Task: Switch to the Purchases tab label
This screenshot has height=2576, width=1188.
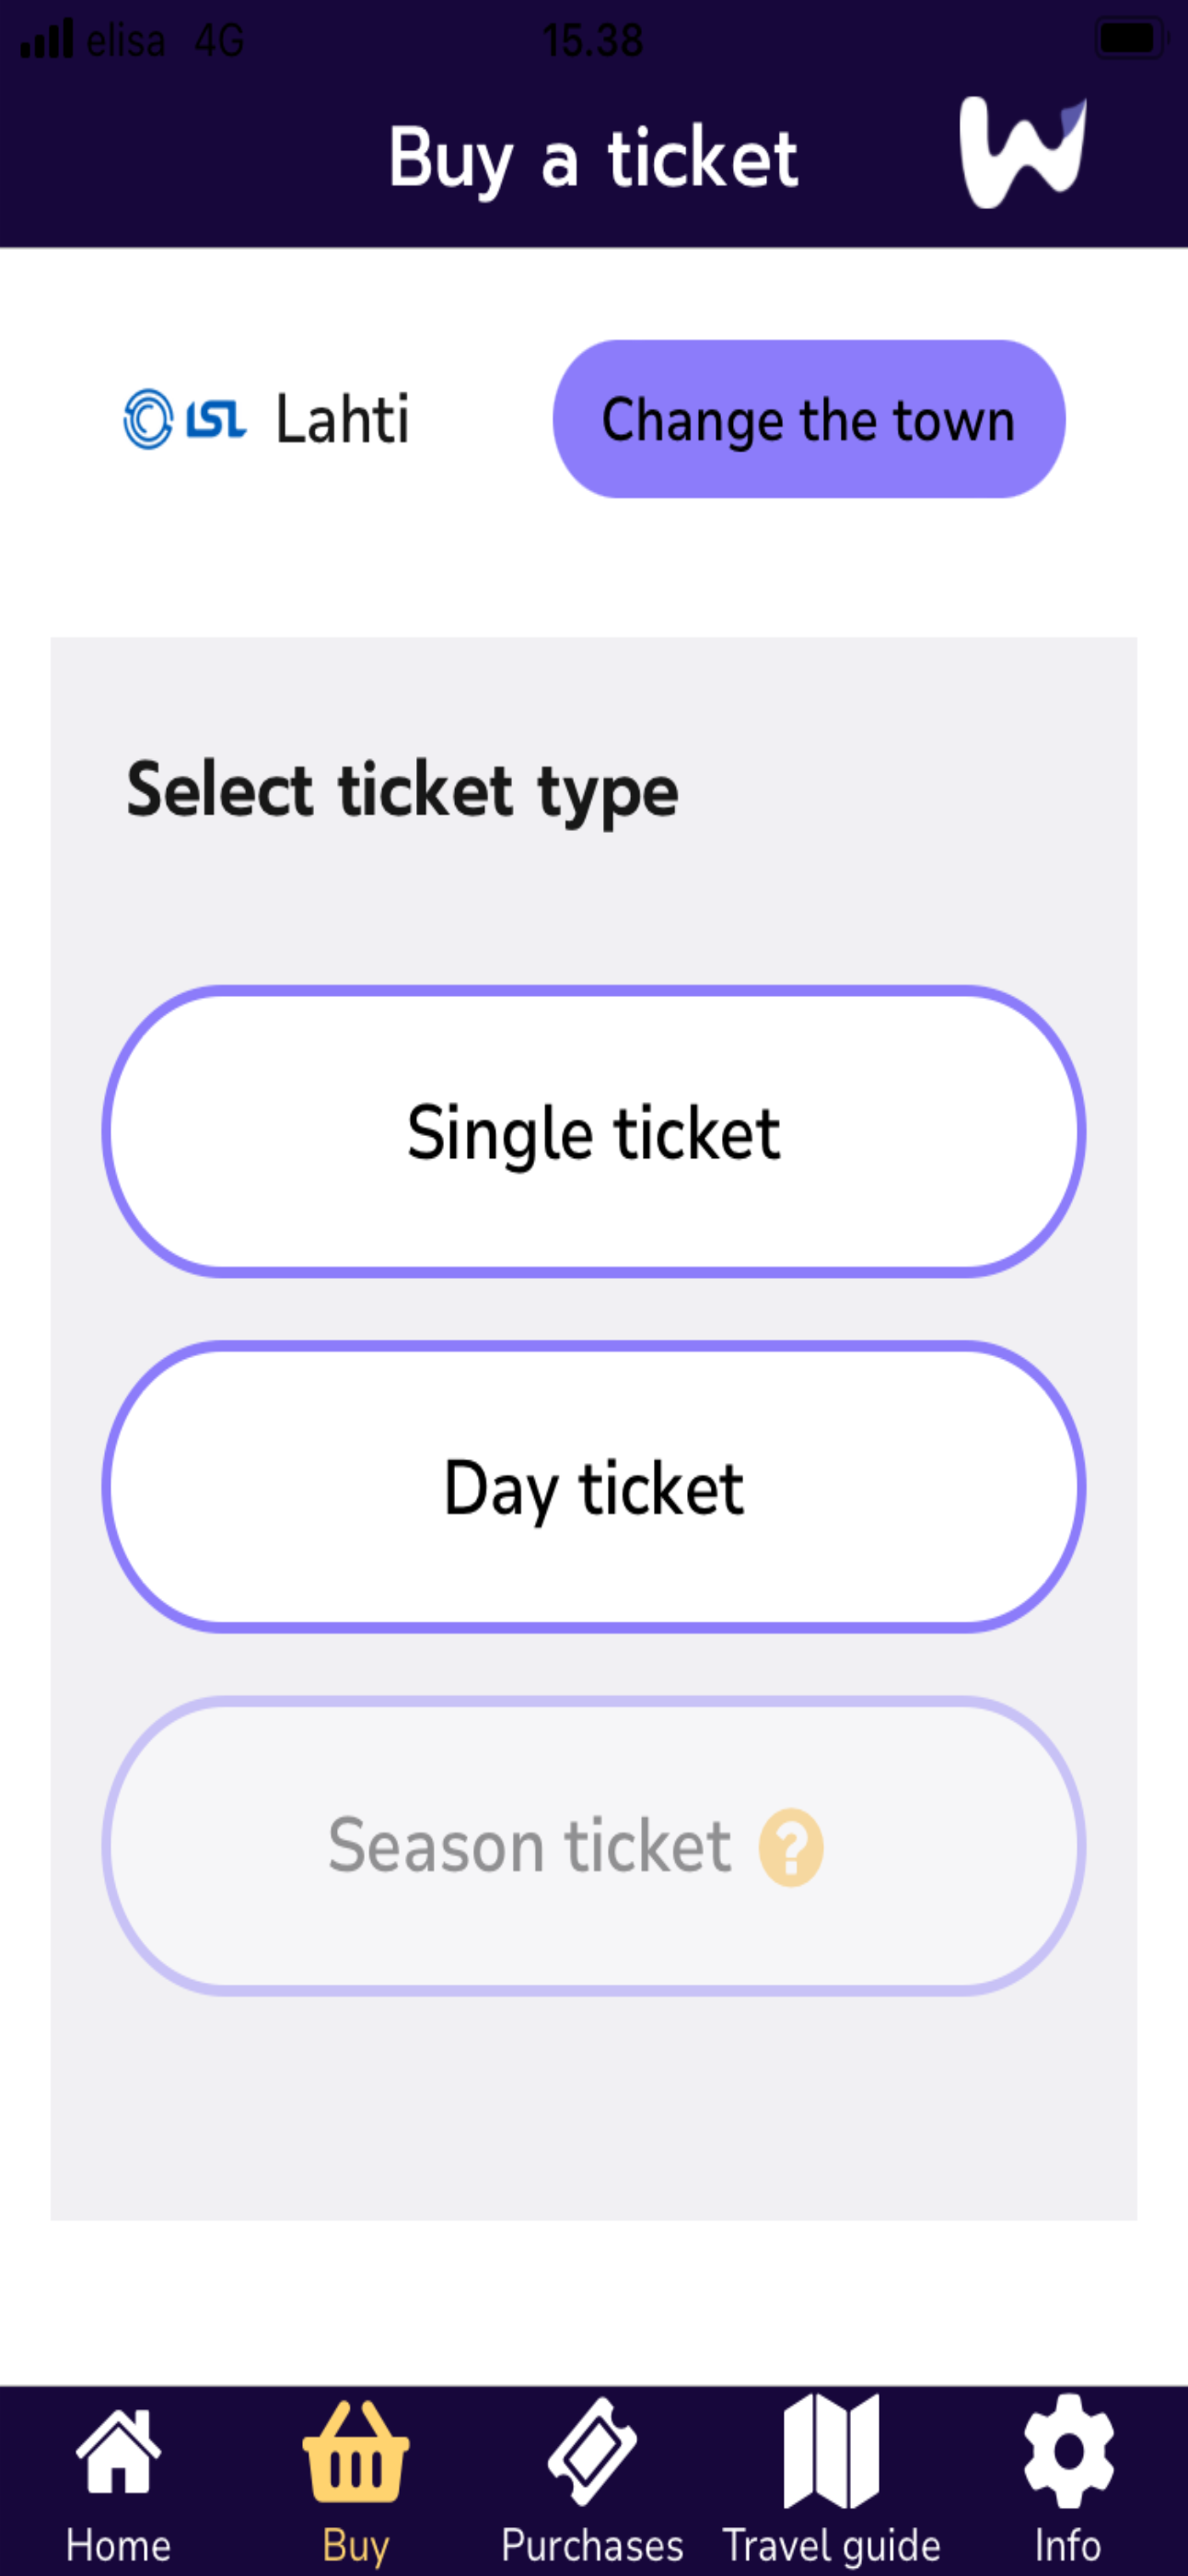Action: pos(592,2545)
